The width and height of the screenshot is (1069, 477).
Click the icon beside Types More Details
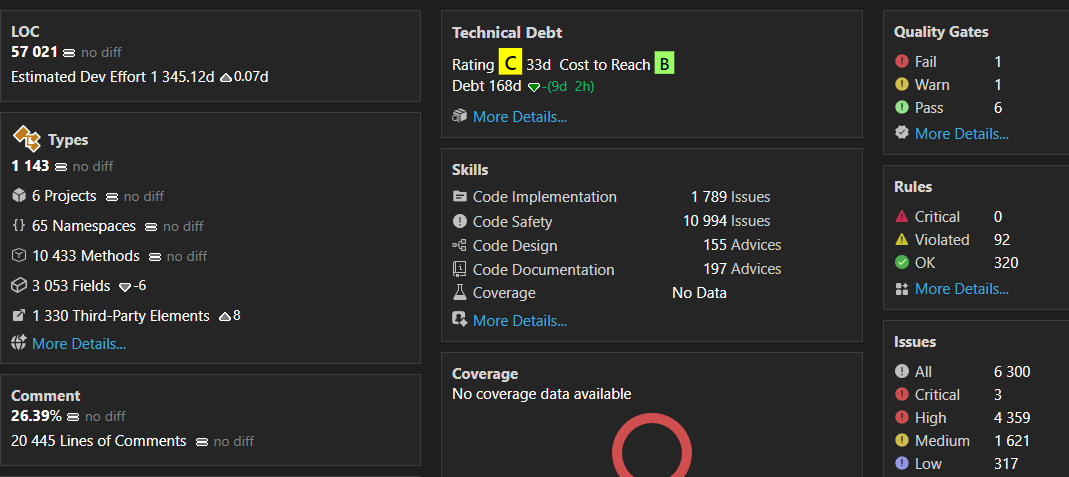(x=18, y=343)
